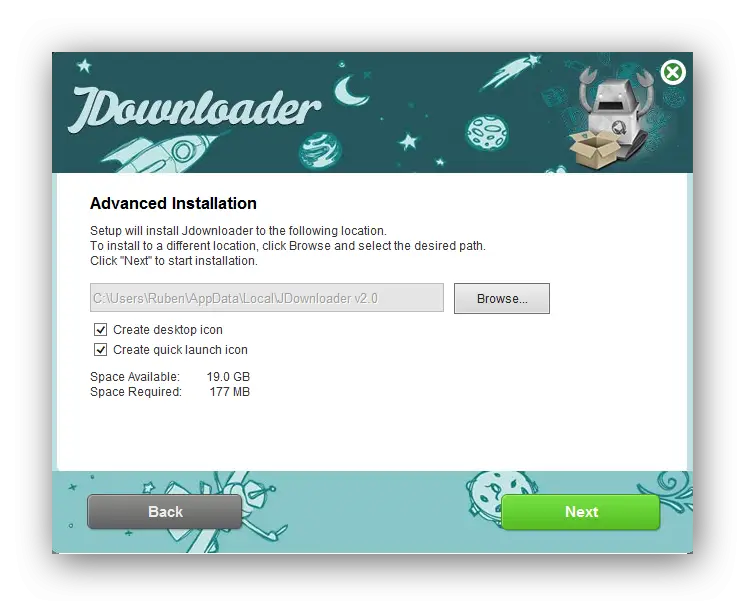This screenshot has width=745, height=606.
Task: Click the Advanced Installation heading
Action: coord(173,203)
